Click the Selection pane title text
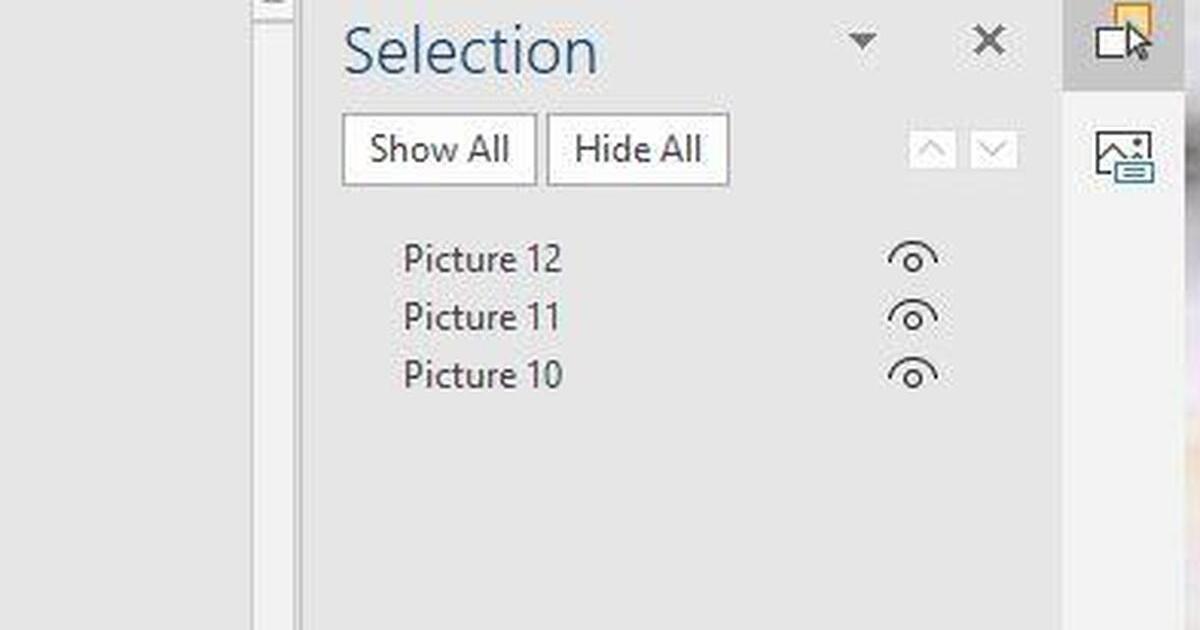1200x630 pixels. 470,48
